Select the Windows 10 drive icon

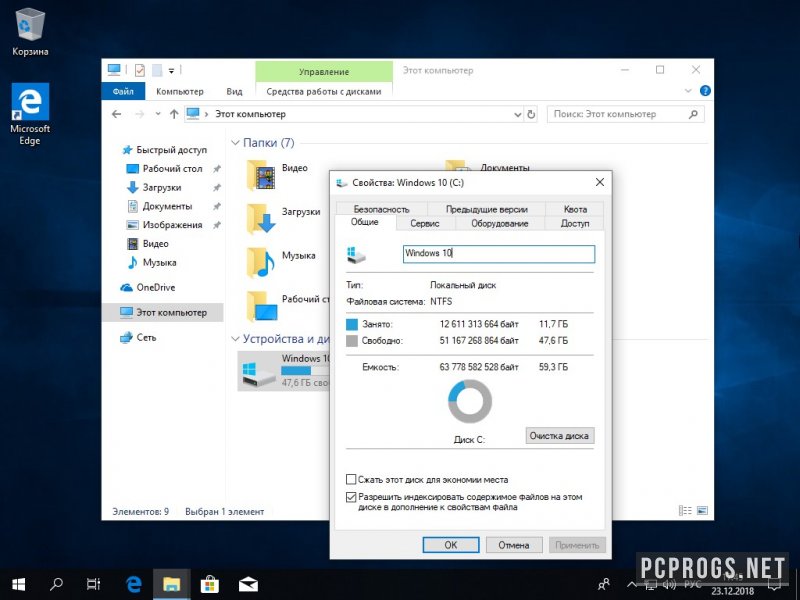(259, 374)
